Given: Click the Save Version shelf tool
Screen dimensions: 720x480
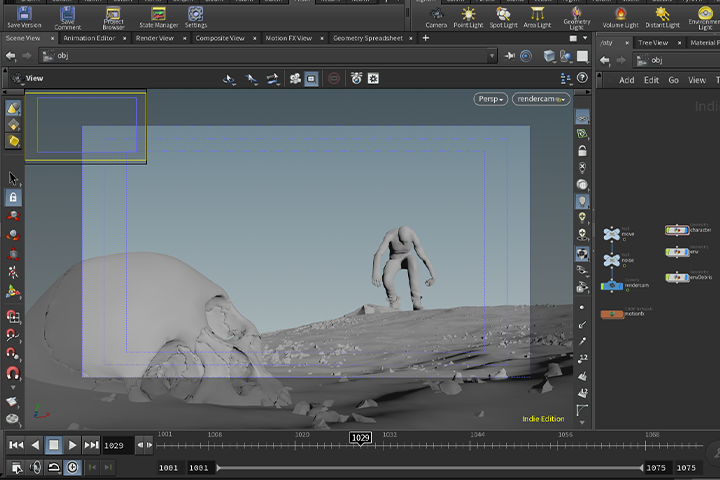Looking at the screenshot, I should tap(24, 18).
